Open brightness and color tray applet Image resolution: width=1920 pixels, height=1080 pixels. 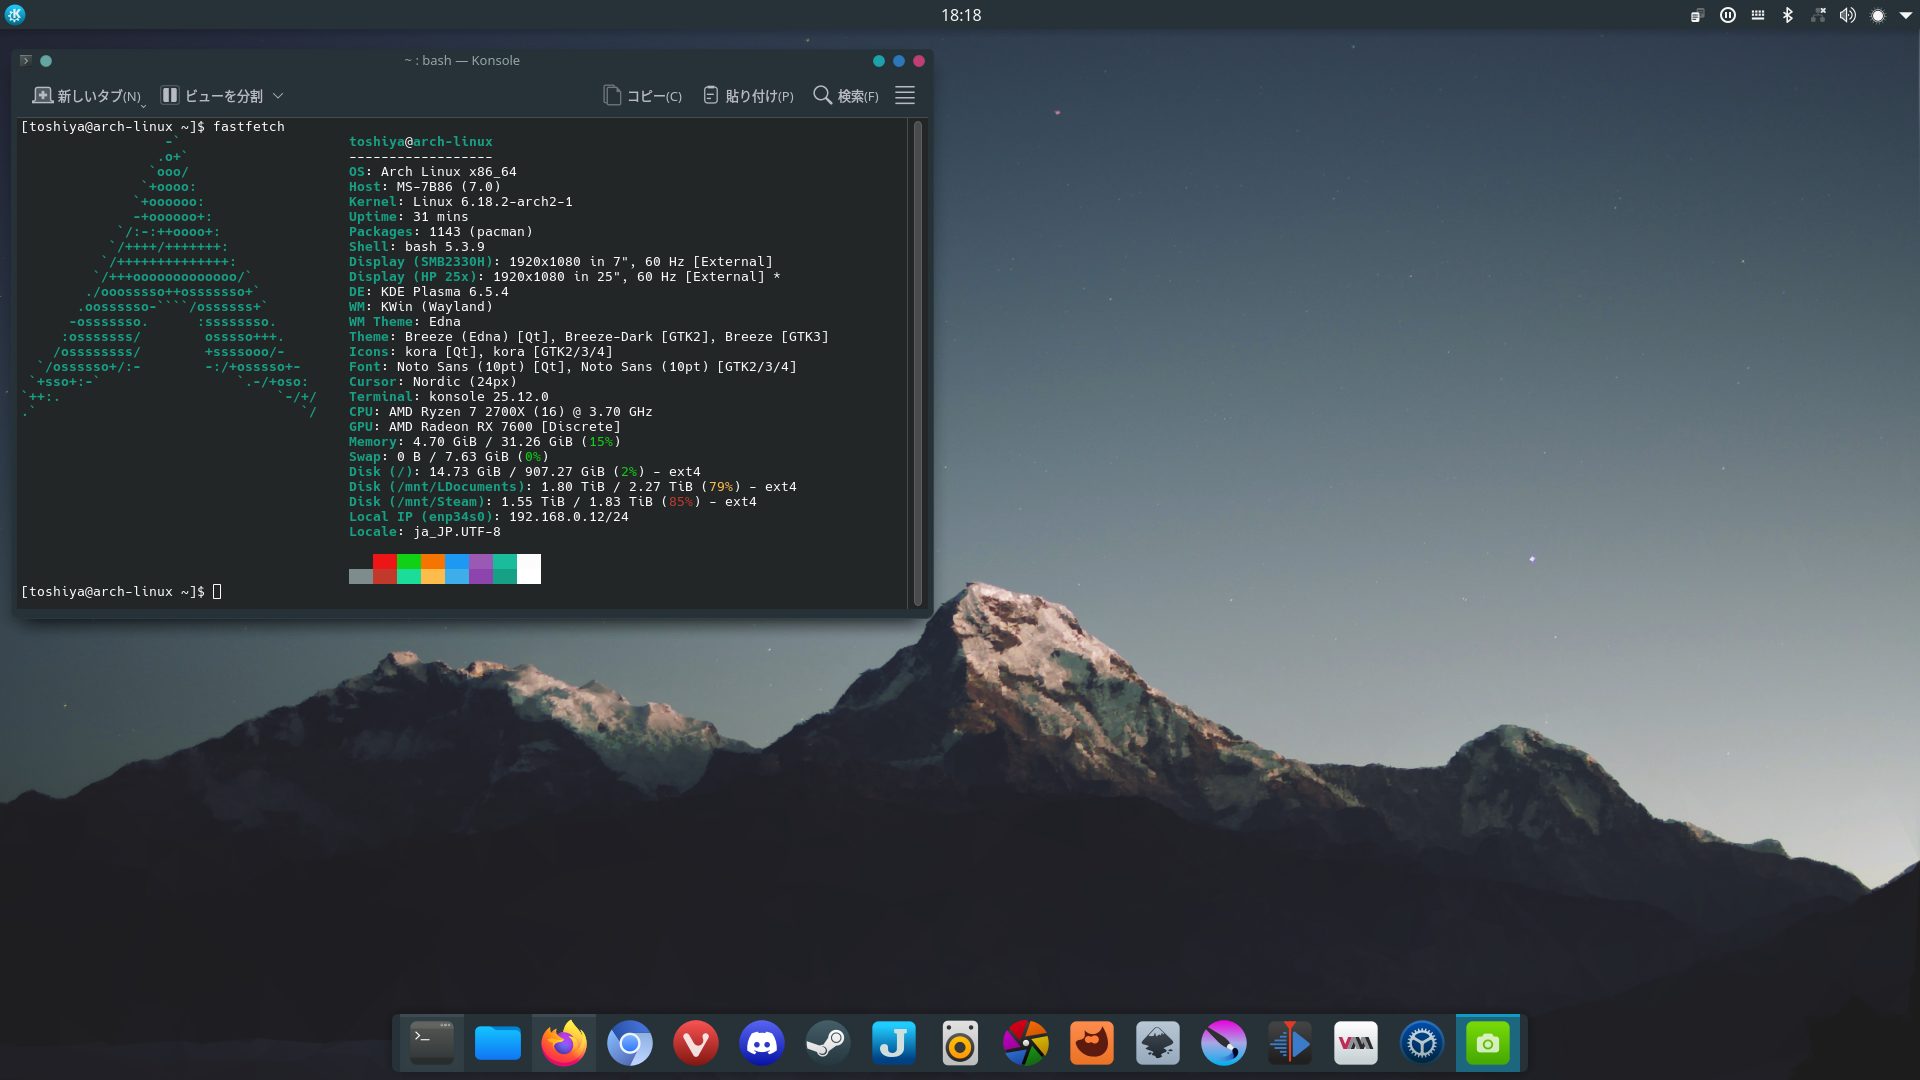pyautogui.click(x=1878, y=15)
